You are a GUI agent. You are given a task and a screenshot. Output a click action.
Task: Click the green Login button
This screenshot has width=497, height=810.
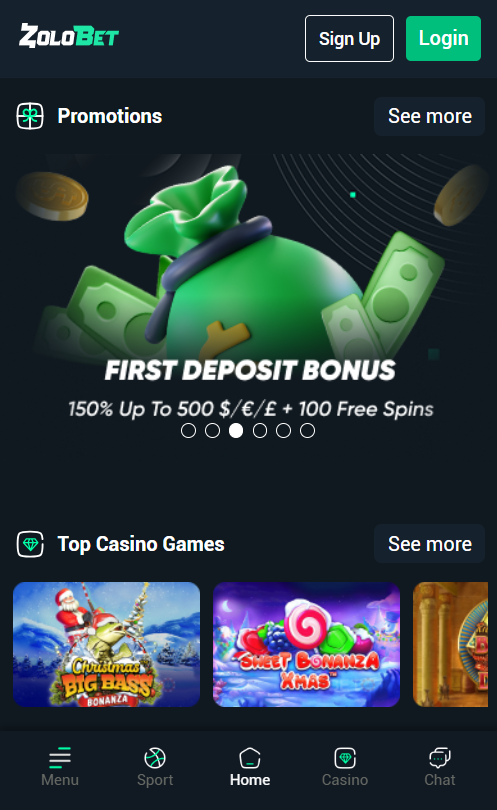[x=443, y=38]
